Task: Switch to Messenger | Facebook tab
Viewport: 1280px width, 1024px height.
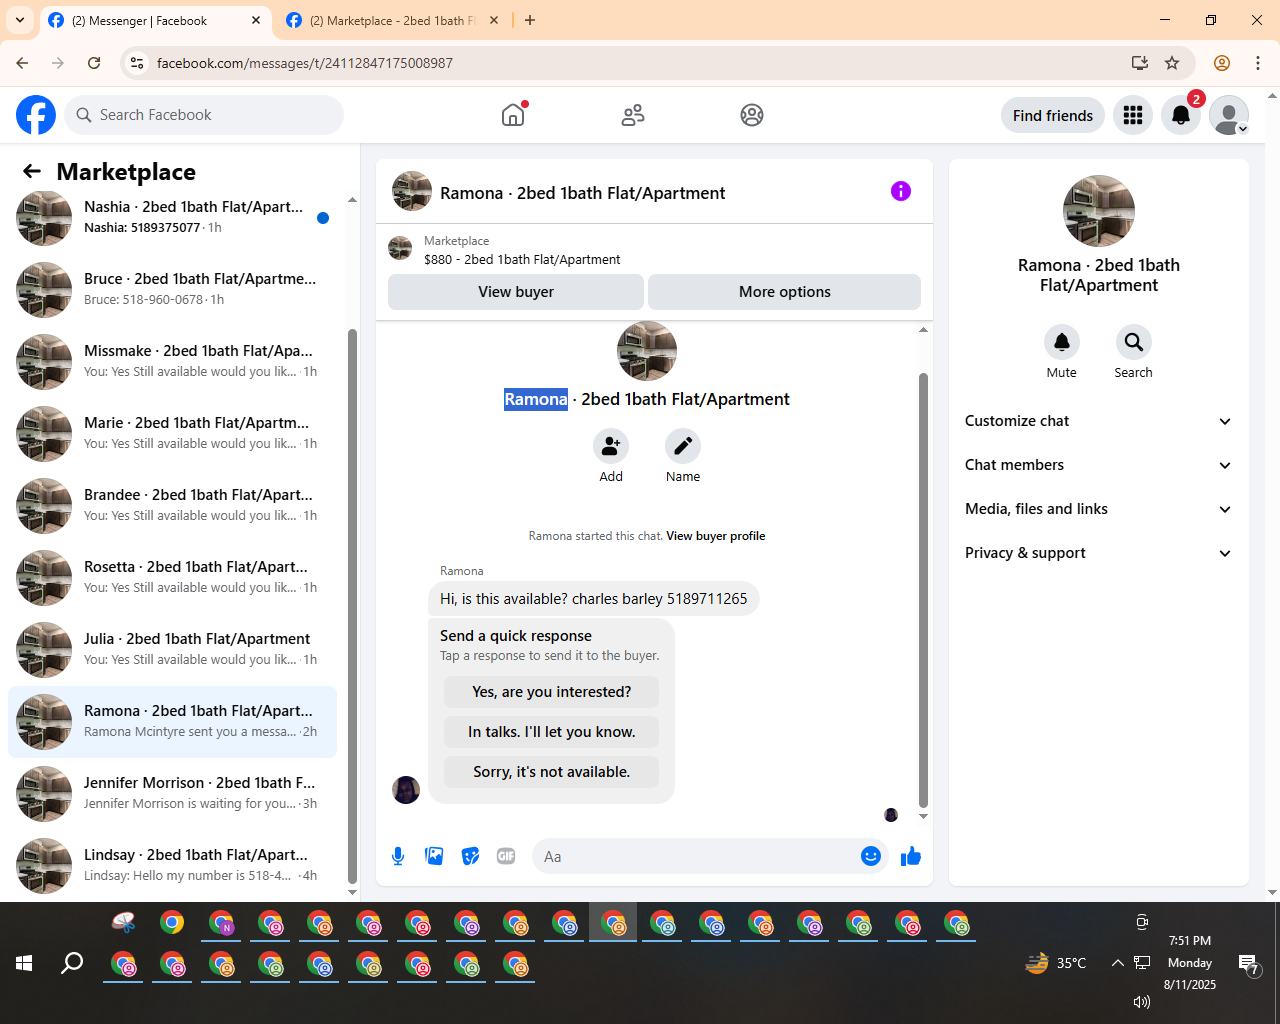Action: 155,20
